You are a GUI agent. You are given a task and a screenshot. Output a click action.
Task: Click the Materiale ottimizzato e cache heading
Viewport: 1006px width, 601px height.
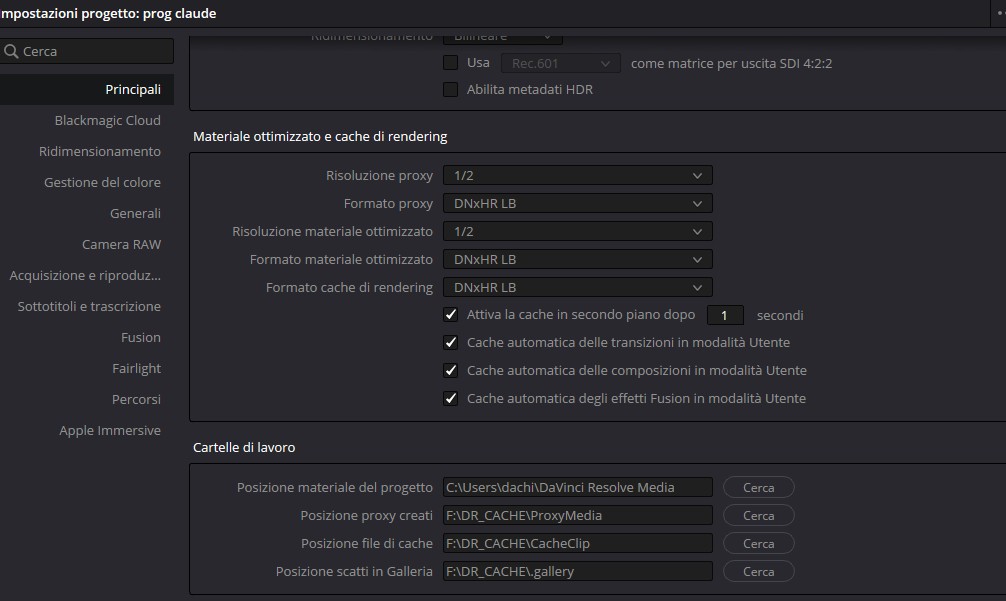click(320, 137)
